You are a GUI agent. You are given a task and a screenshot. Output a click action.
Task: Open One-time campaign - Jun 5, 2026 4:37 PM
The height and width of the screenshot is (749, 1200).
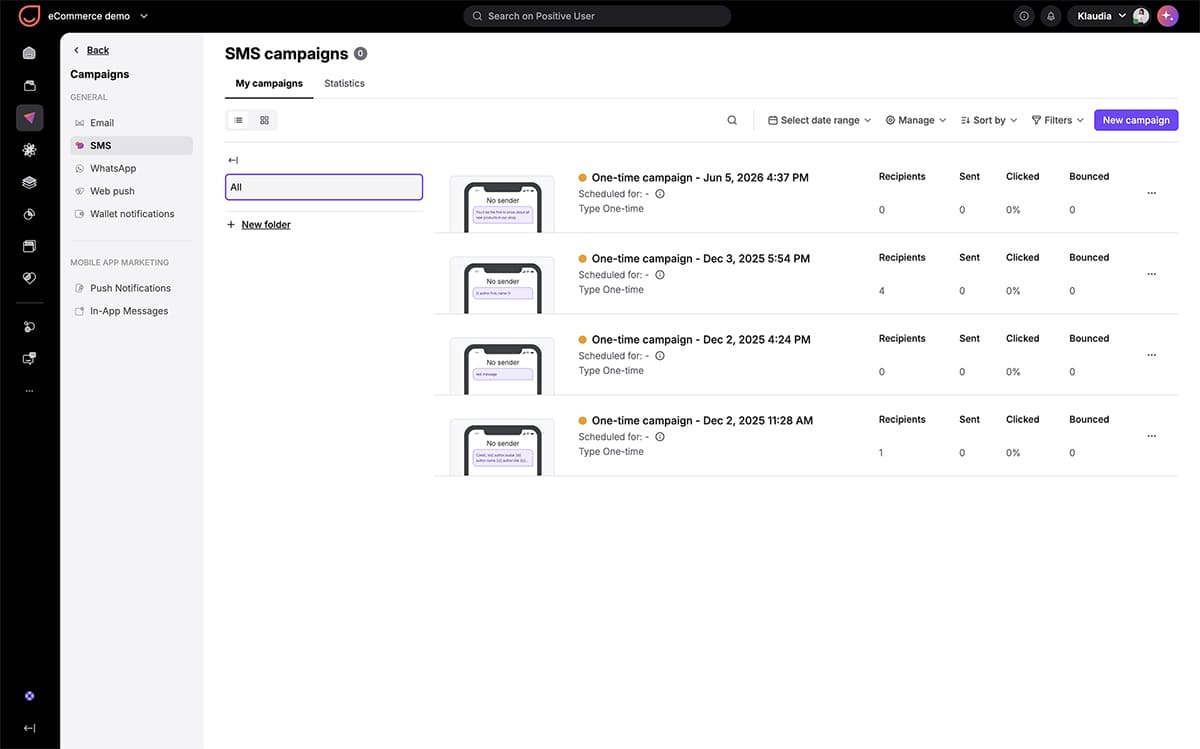[x=700, y=178]
